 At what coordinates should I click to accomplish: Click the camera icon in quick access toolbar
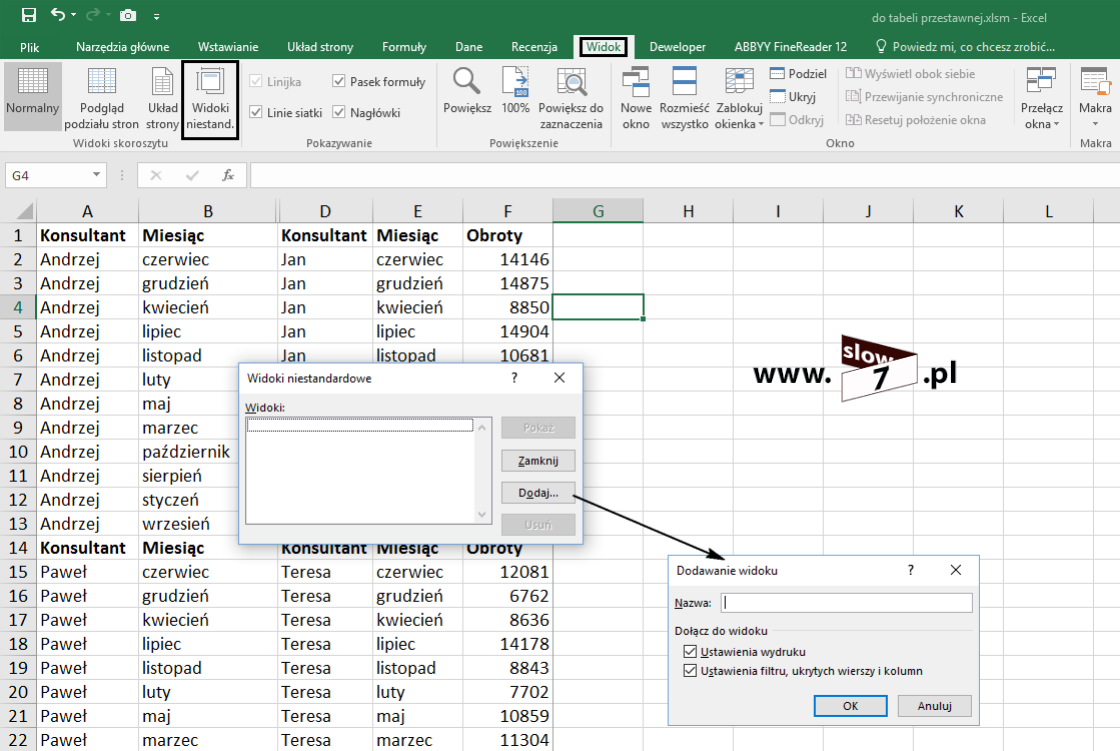pos(128,15)
